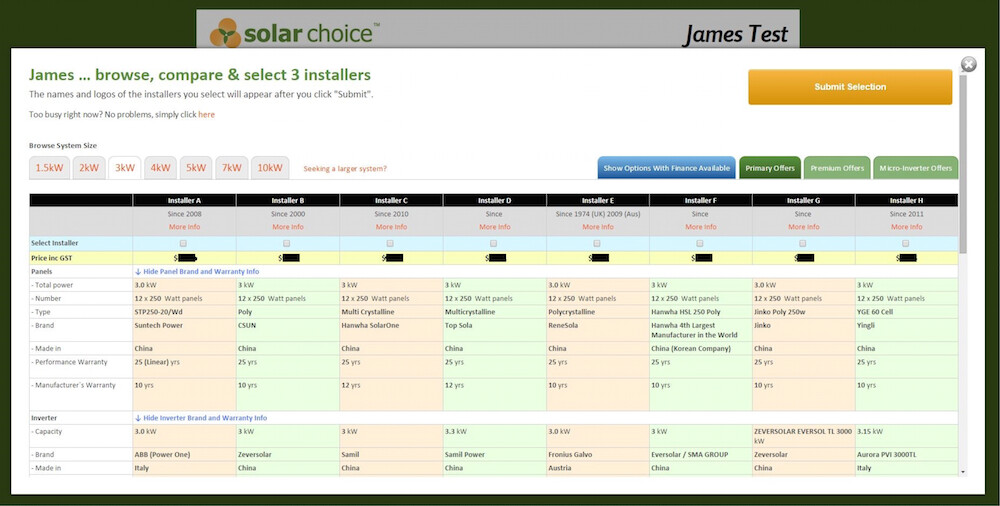Switch to the 2kW system size tab
1000x506 pixels.
coord(89,168)
